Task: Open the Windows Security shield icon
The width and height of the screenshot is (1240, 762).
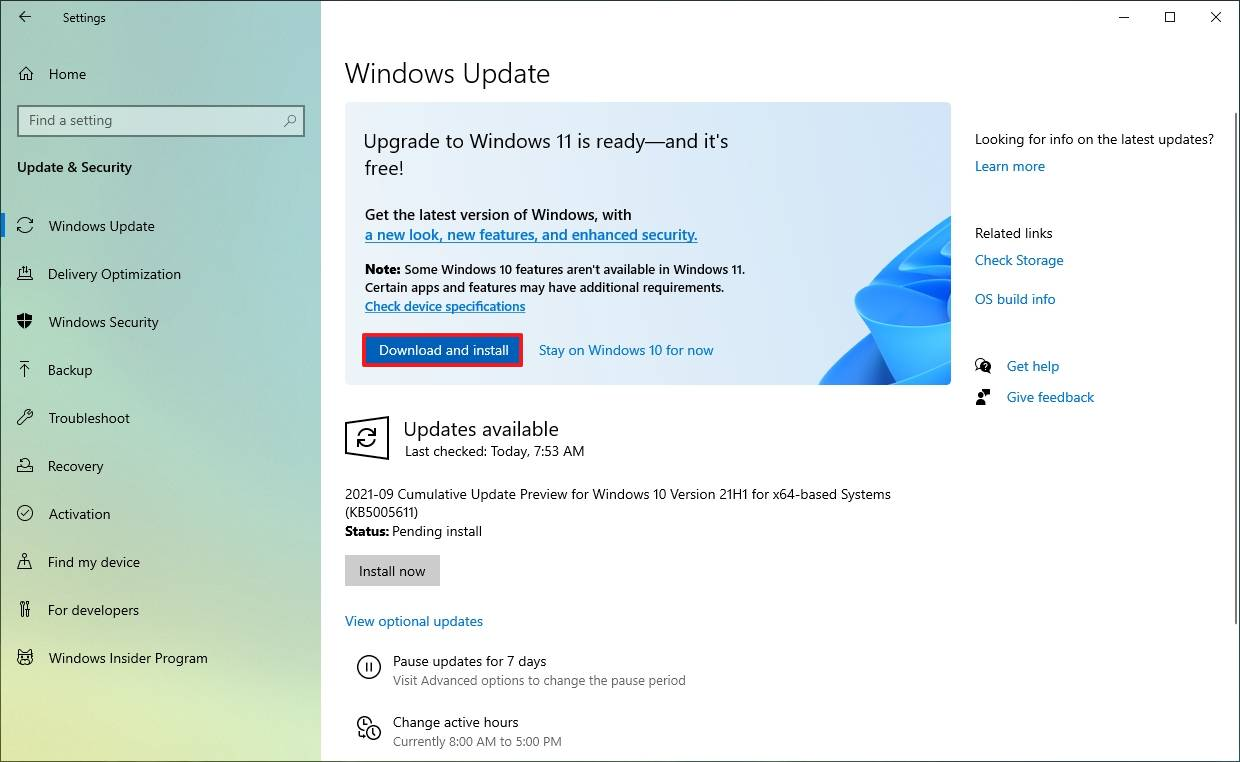Action: tap(27, 322)
